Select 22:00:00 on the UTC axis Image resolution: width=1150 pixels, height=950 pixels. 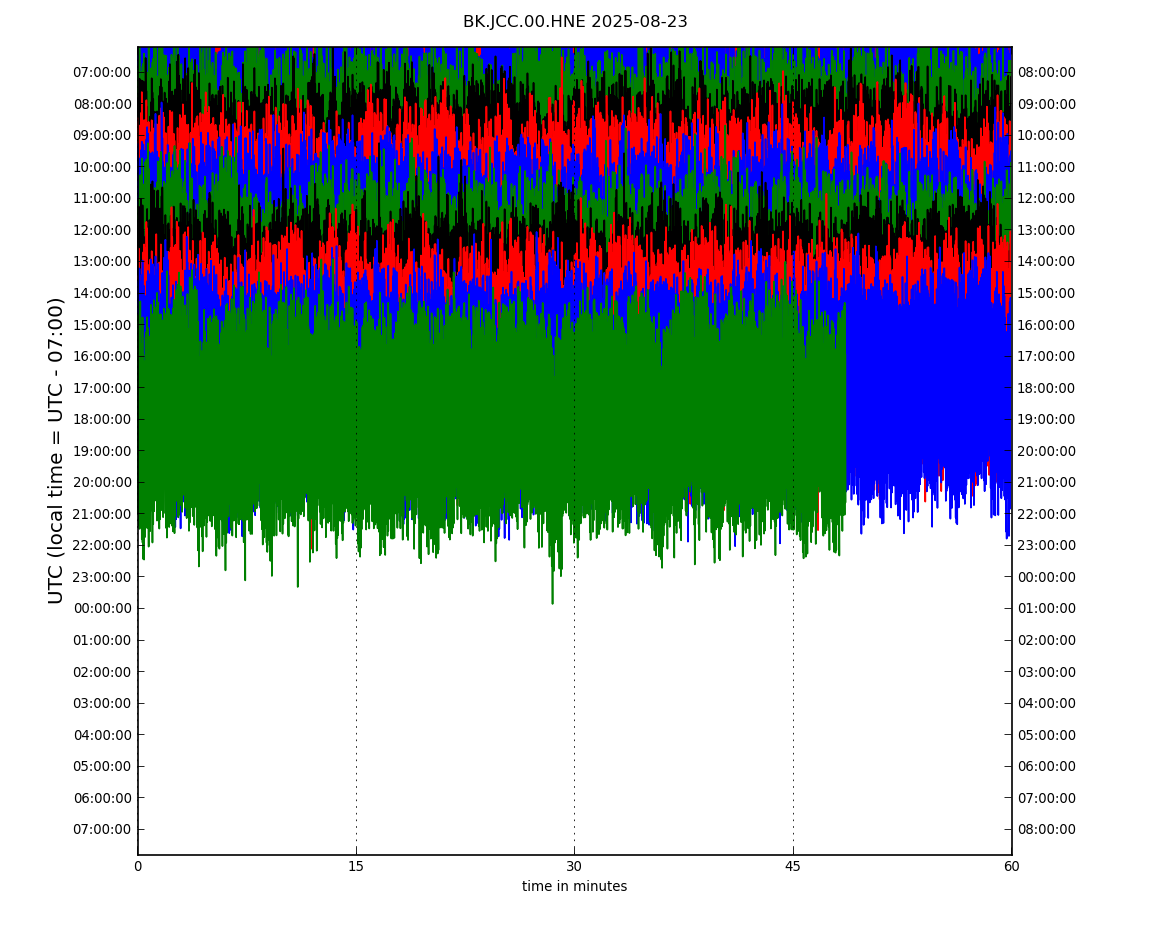click(x=102, y=545)
